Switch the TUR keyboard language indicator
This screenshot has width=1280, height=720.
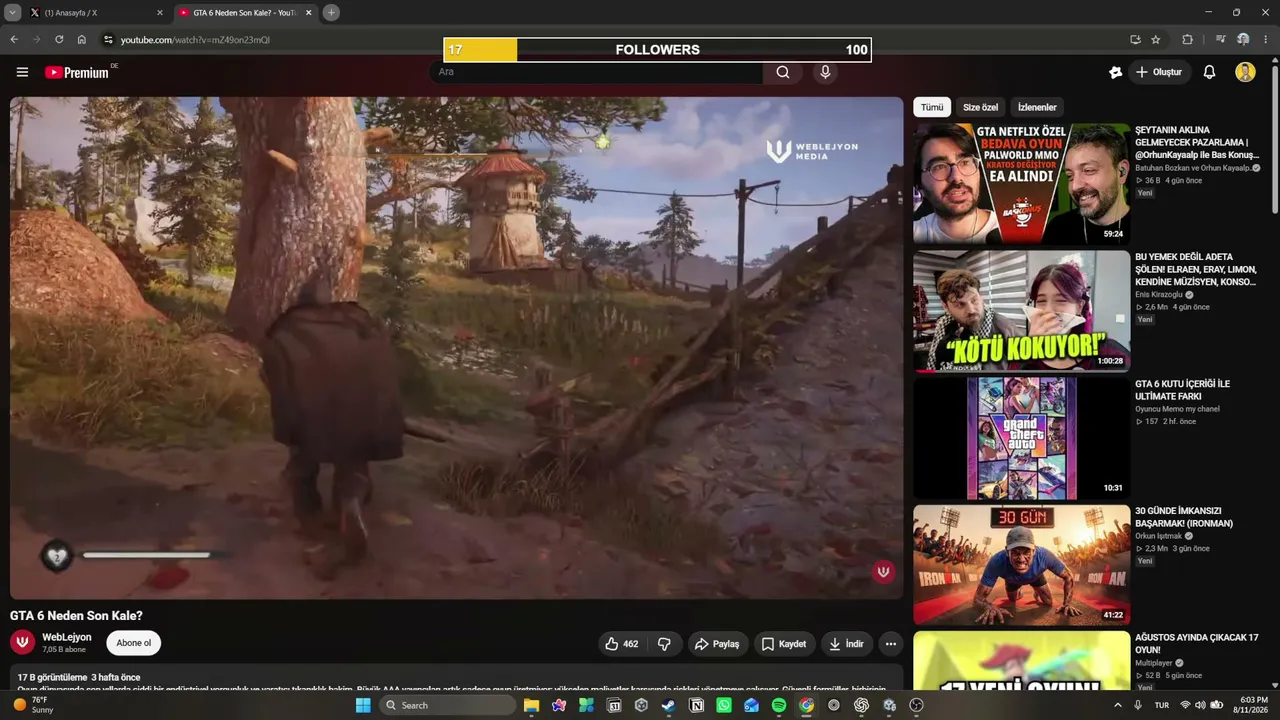pyautogui.click(x=1162, y=705)
